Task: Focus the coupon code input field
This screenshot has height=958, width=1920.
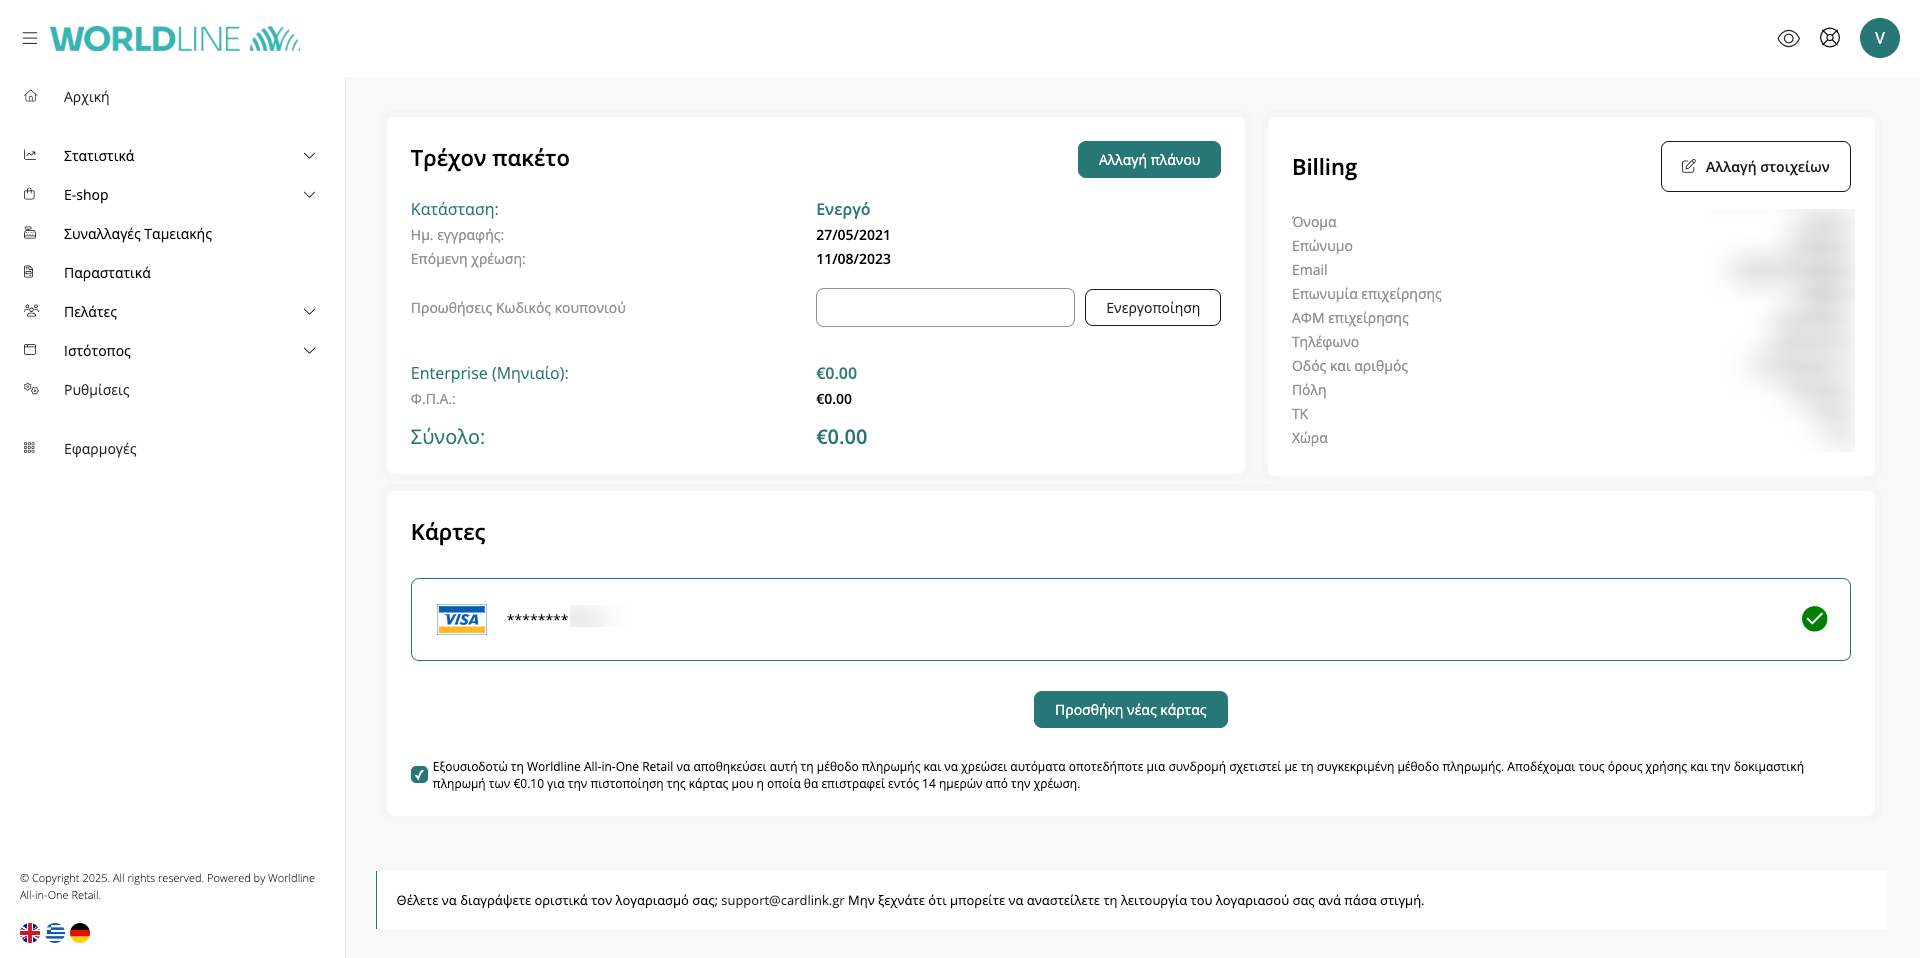Action: pos(944,308)
